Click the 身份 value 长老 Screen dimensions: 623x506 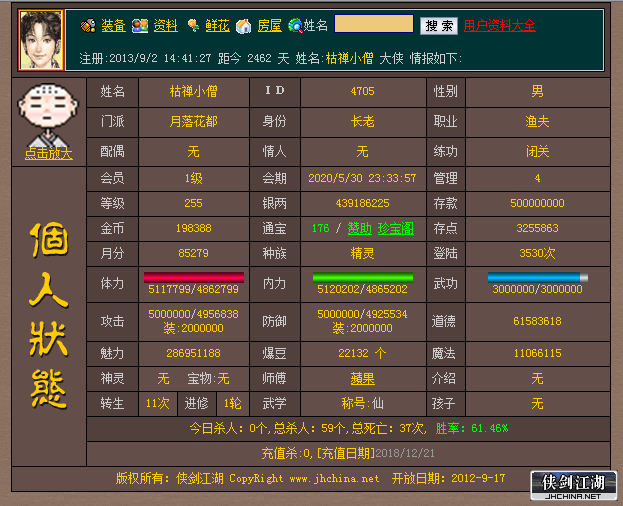[x=362, y=122]
